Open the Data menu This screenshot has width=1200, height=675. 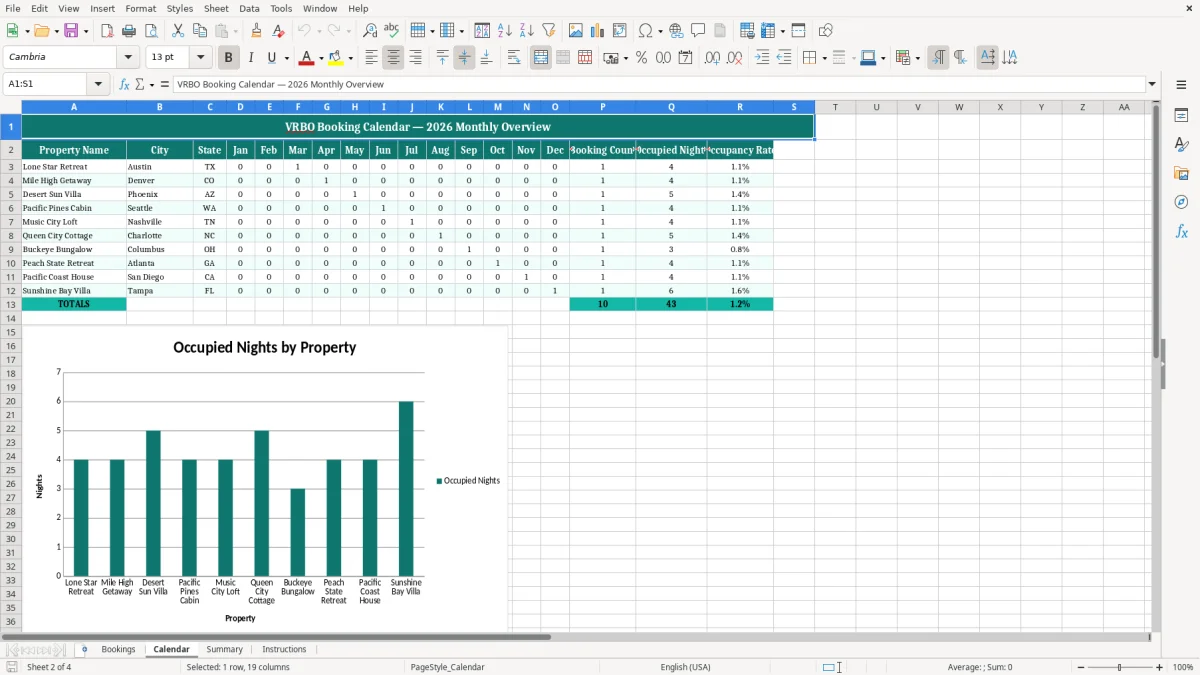coord(249,8)
